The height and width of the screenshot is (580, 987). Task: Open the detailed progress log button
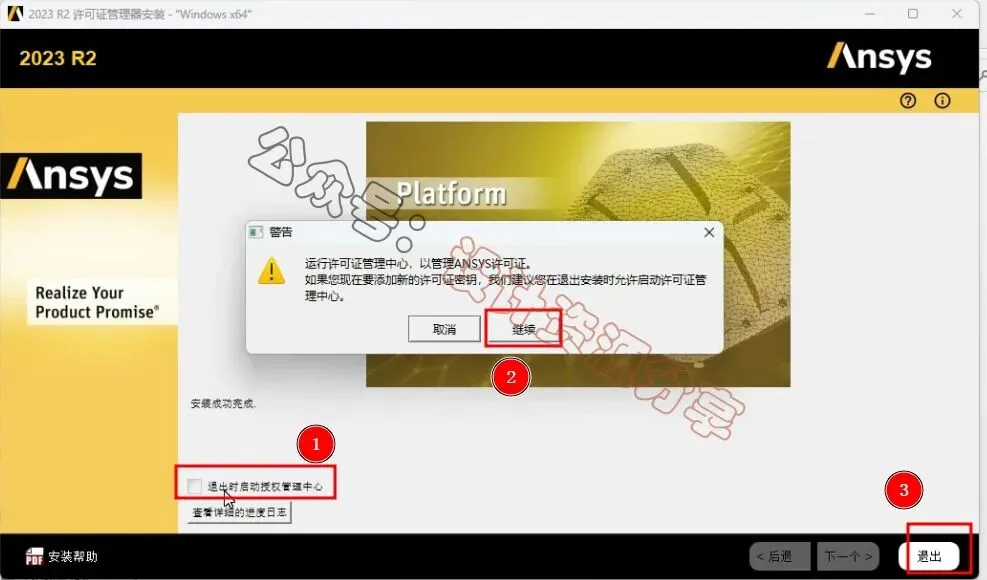(239, 512)
